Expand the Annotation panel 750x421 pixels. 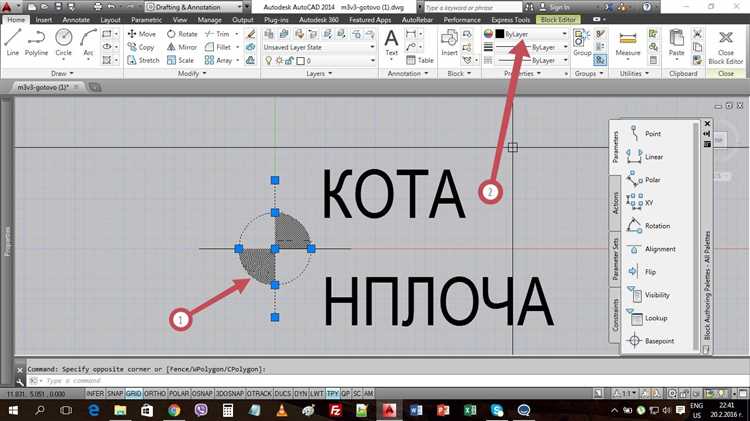point(408,73)
